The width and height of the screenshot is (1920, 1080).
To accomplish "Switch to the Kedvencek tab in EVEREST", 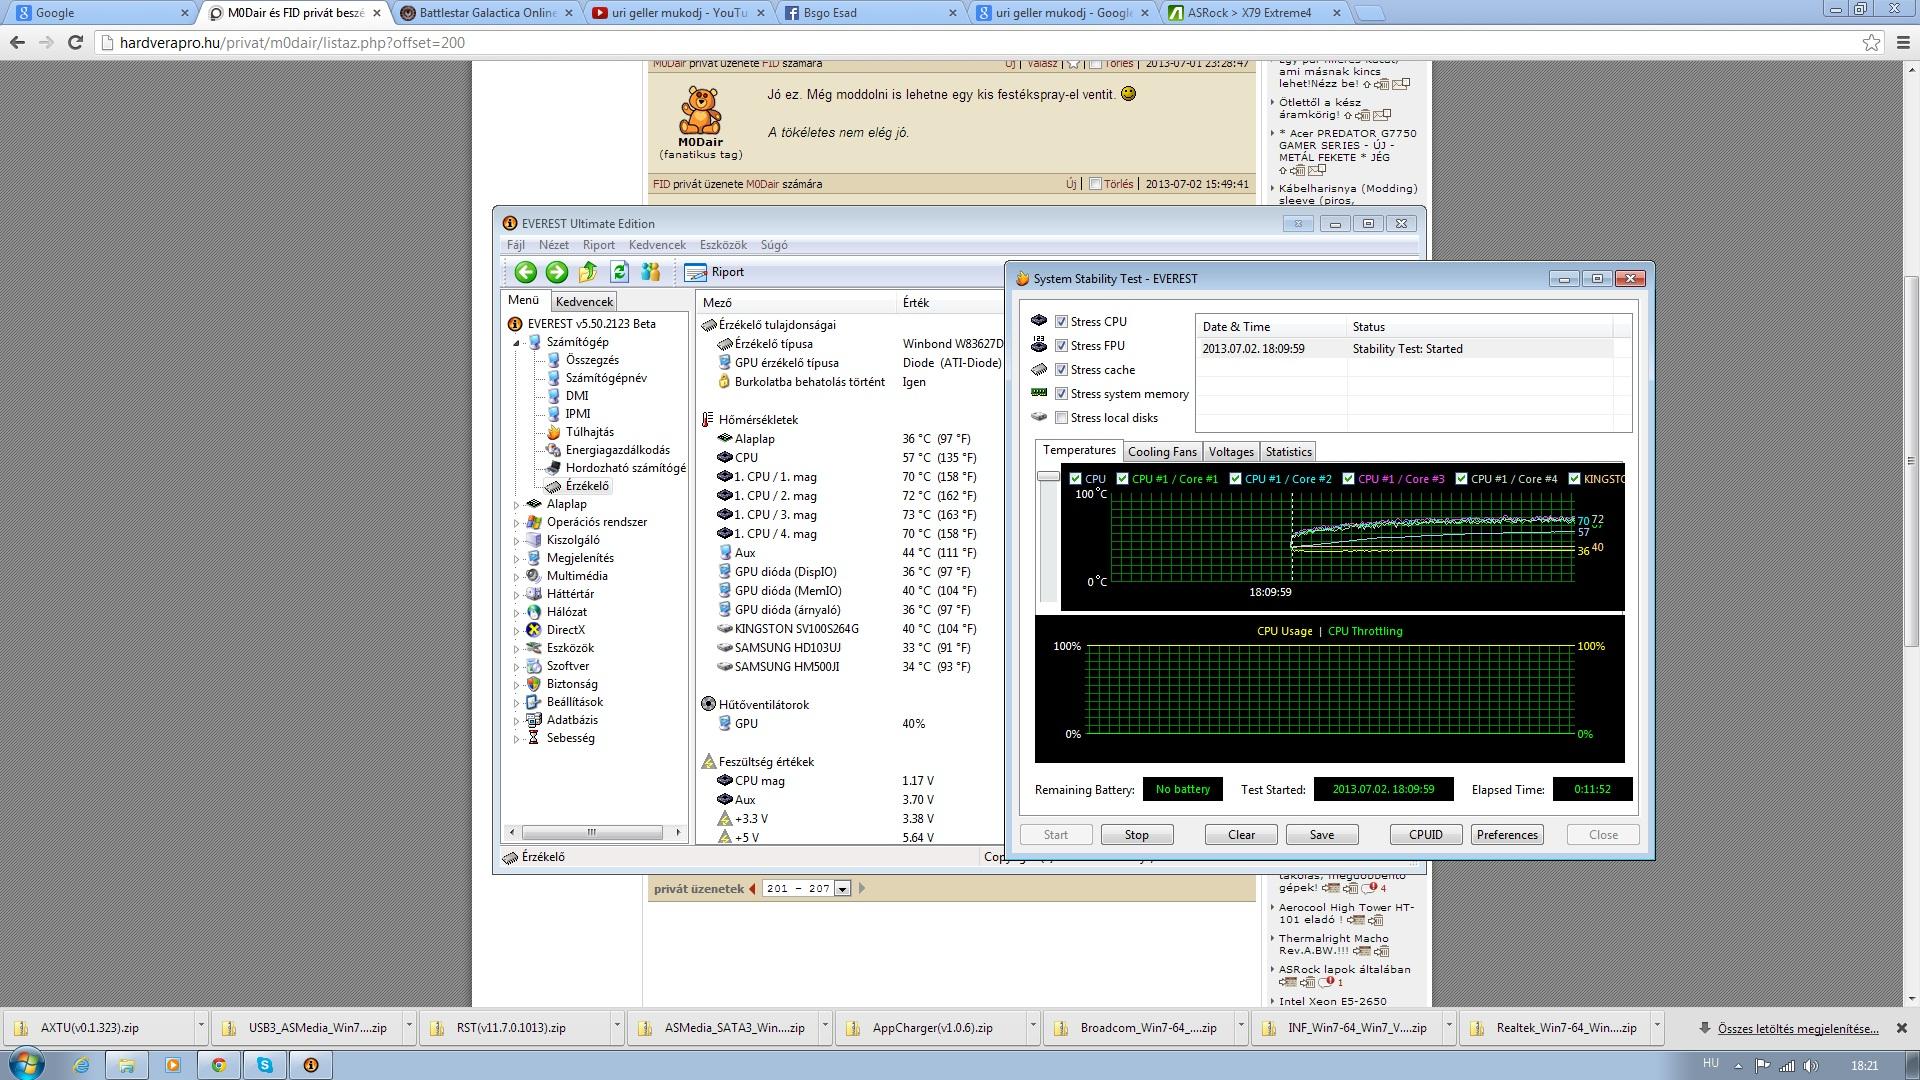I will pos(584,302).
